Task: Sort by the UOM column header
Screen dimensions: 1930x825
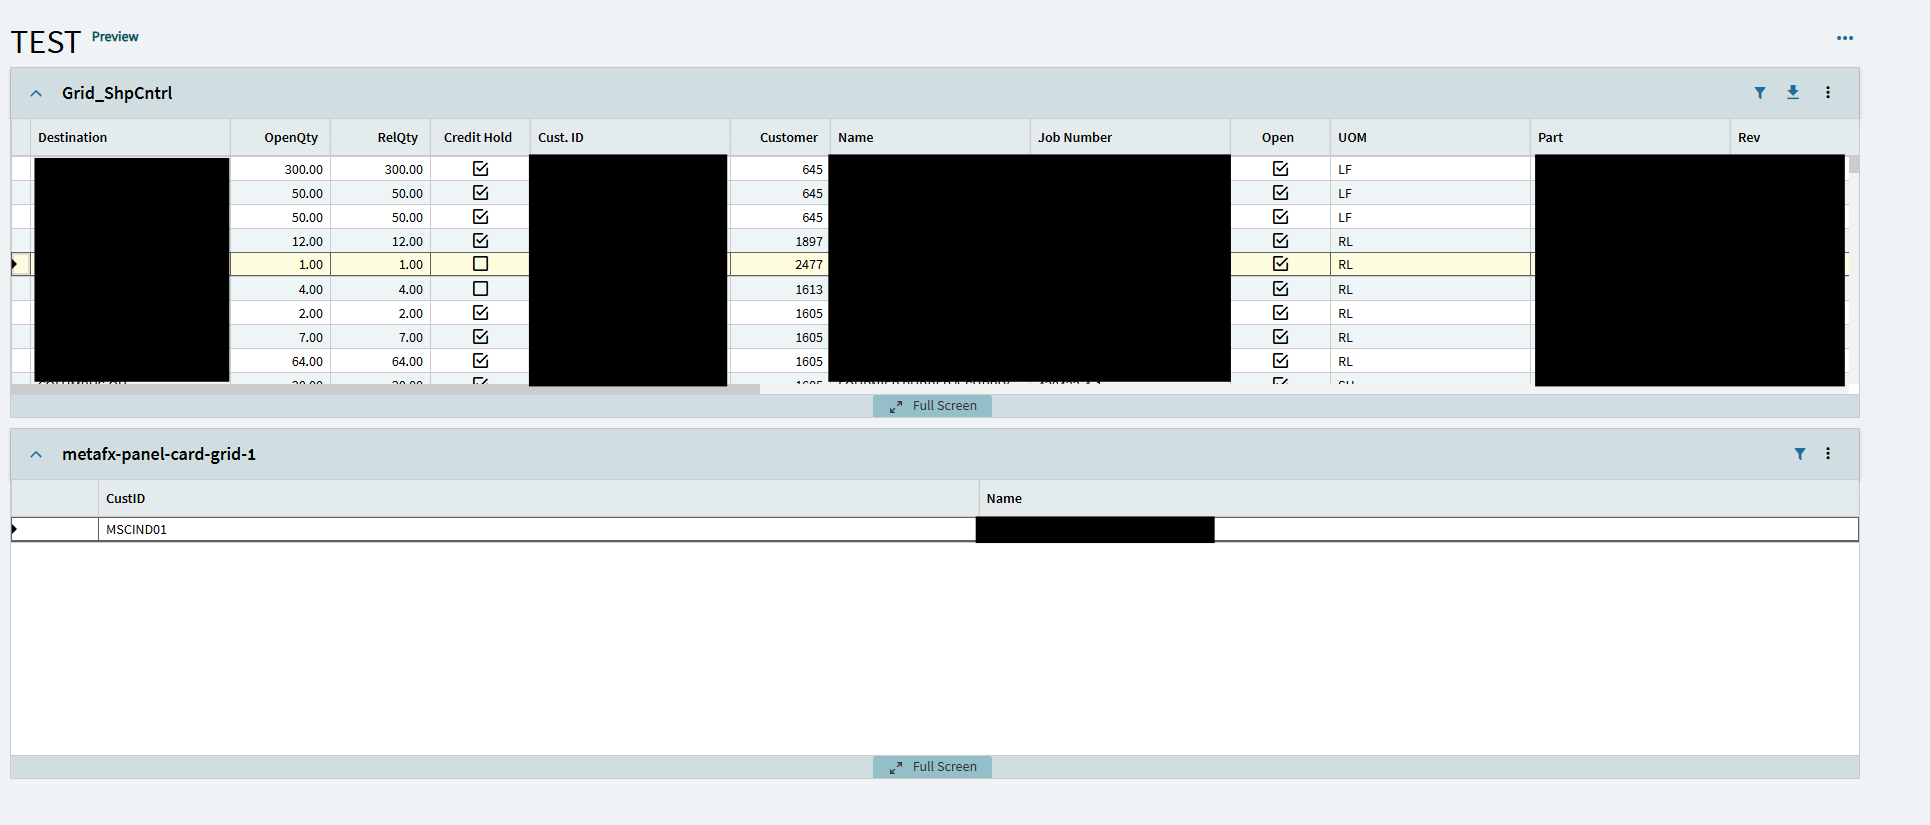Action: (1430, 137)
